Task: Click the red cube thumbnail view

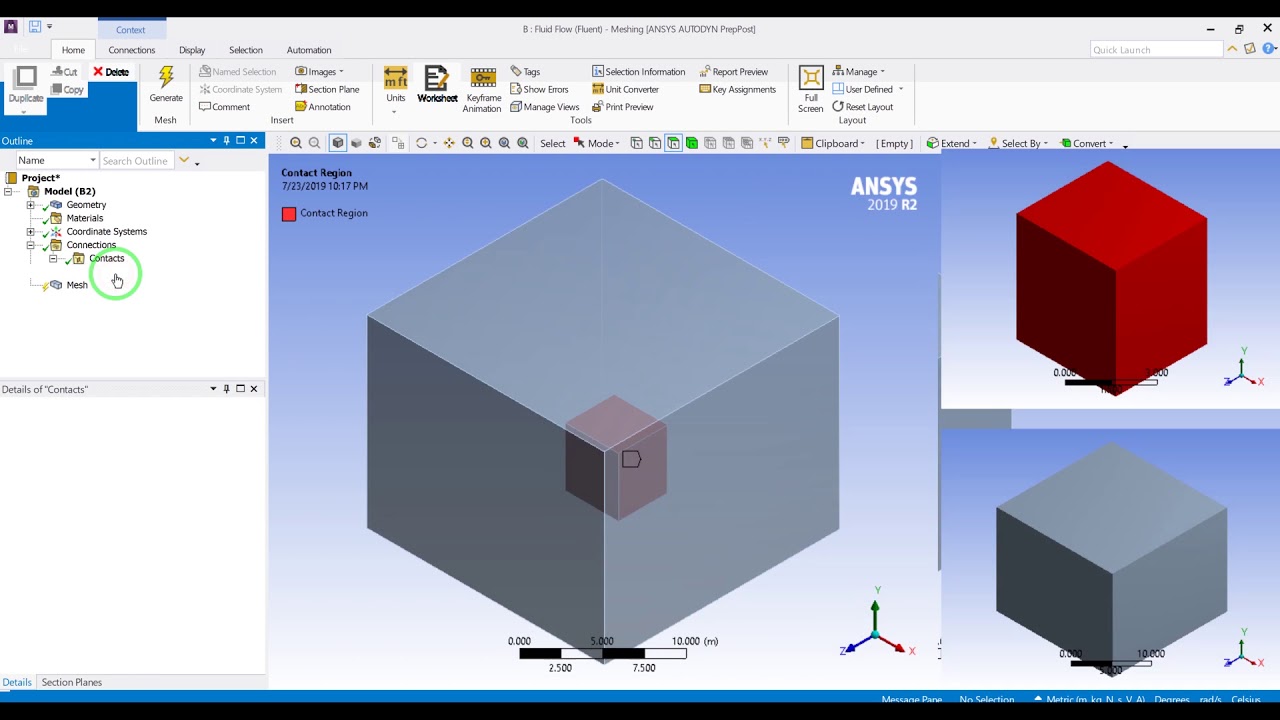Action: click(1110, 278)
